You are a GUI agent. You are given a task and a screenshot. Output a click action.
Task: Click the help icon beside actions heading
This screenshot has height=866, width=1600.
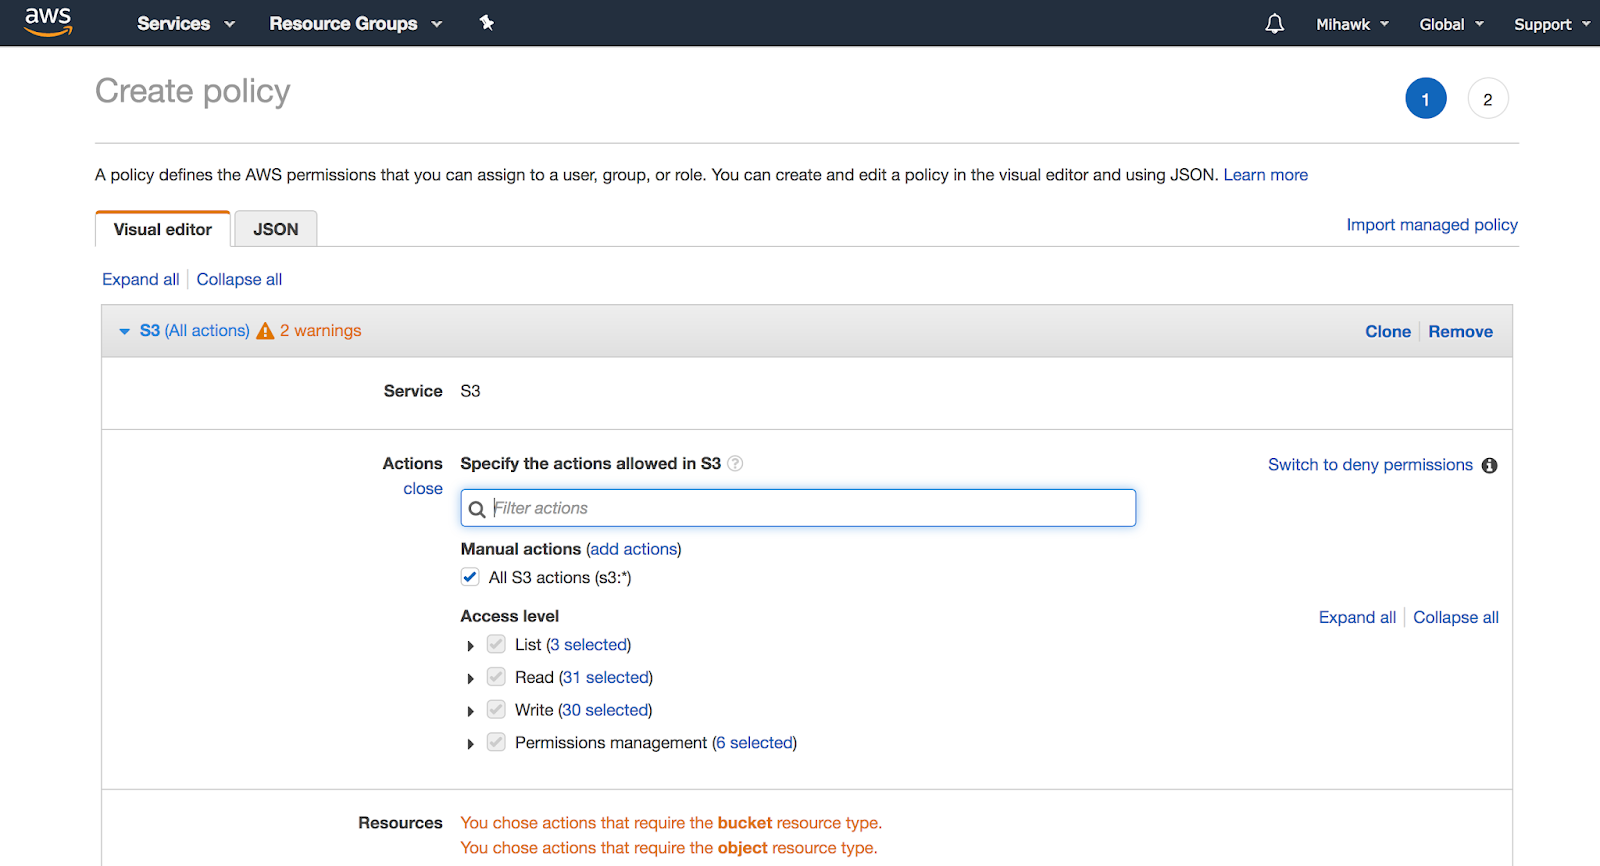(735, 464)
